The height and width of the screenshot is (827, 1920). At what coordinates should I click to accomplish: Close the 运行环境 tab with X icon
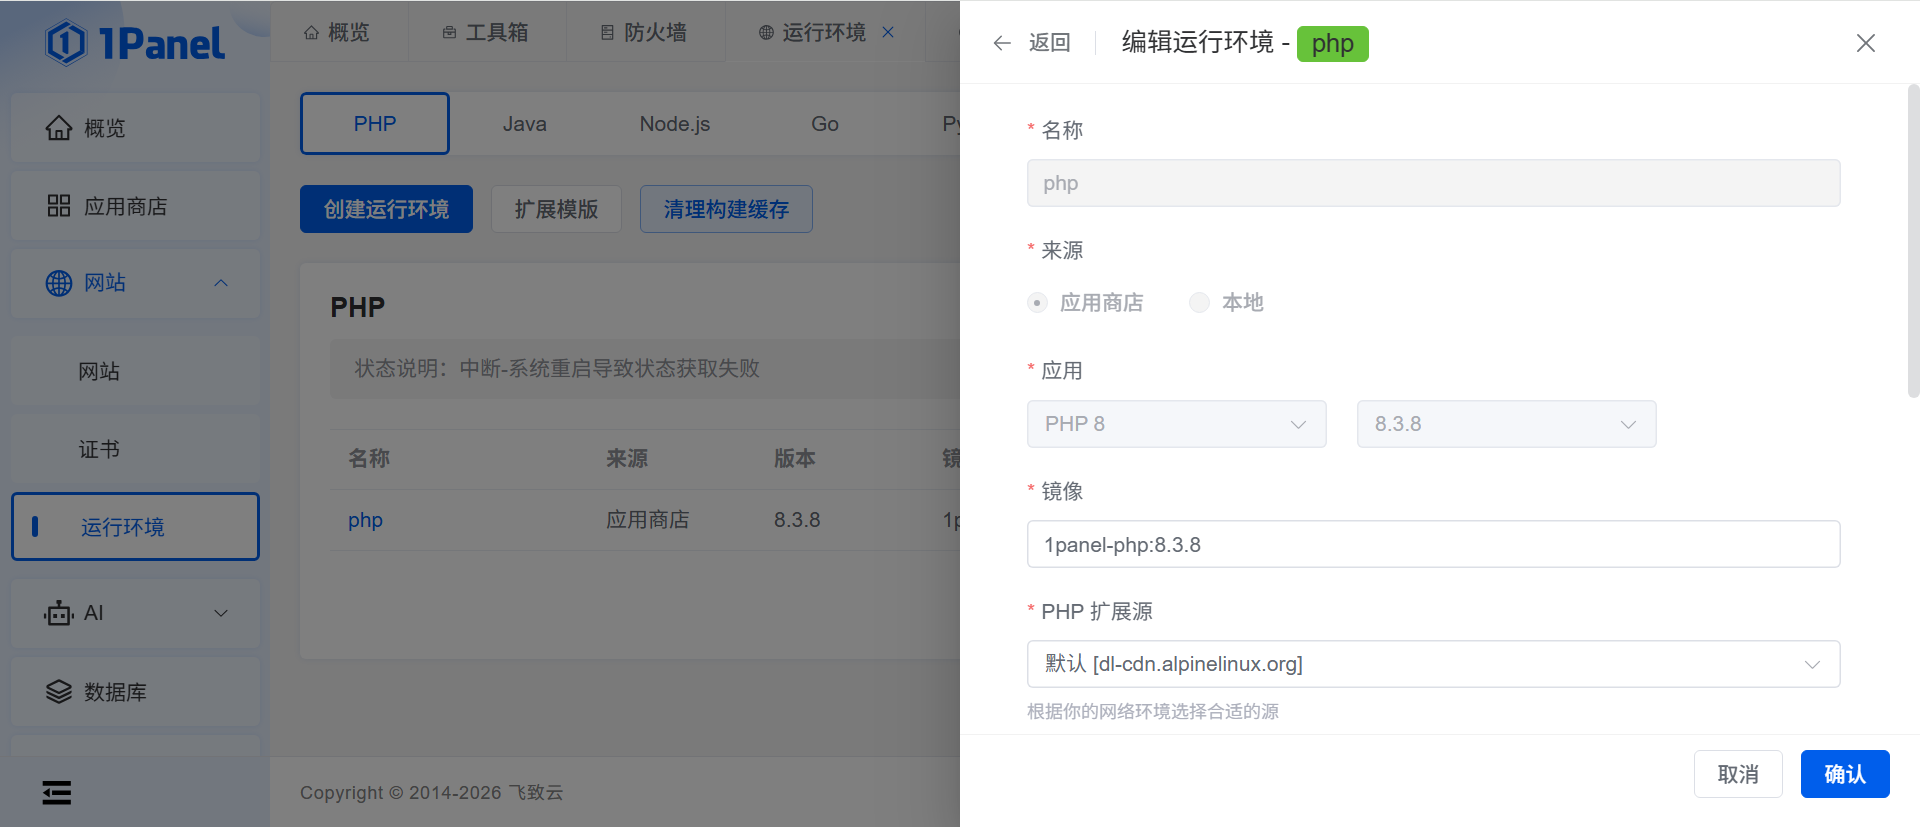(x=888, y=33)
